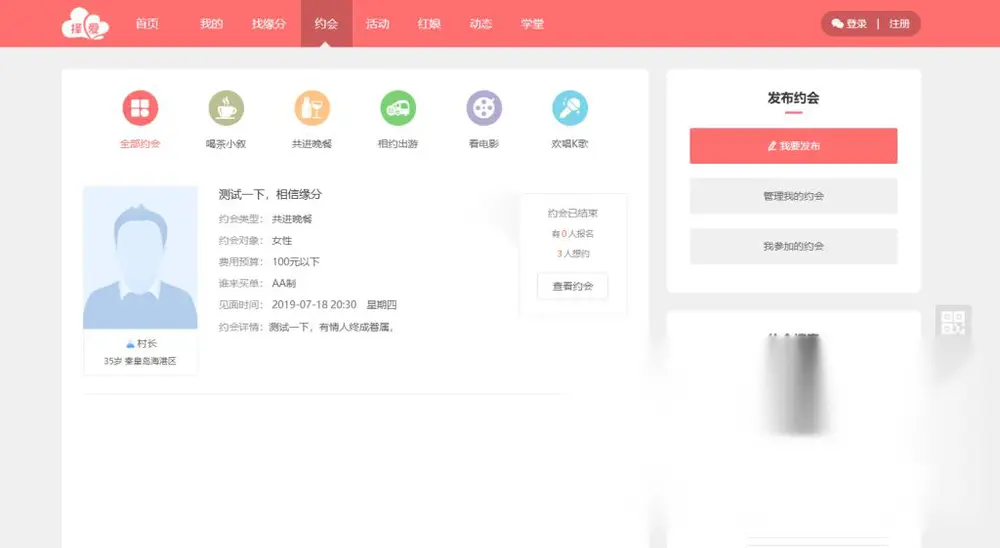This screenshot has width=1000, height=548.
Task: Open the 首页 nav item
Action: pyautogui.click(x=147, y=24)
